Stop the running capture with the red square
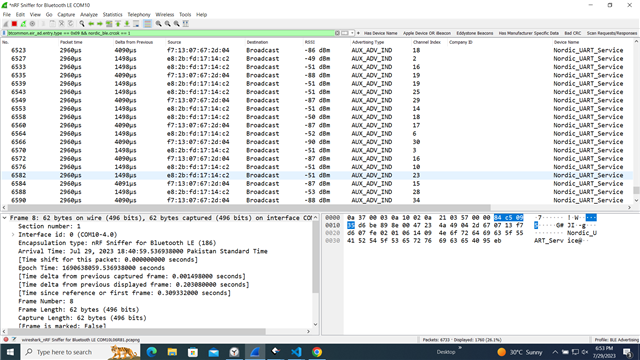This screenshot has width=640, height=360. tap(14, 24)
